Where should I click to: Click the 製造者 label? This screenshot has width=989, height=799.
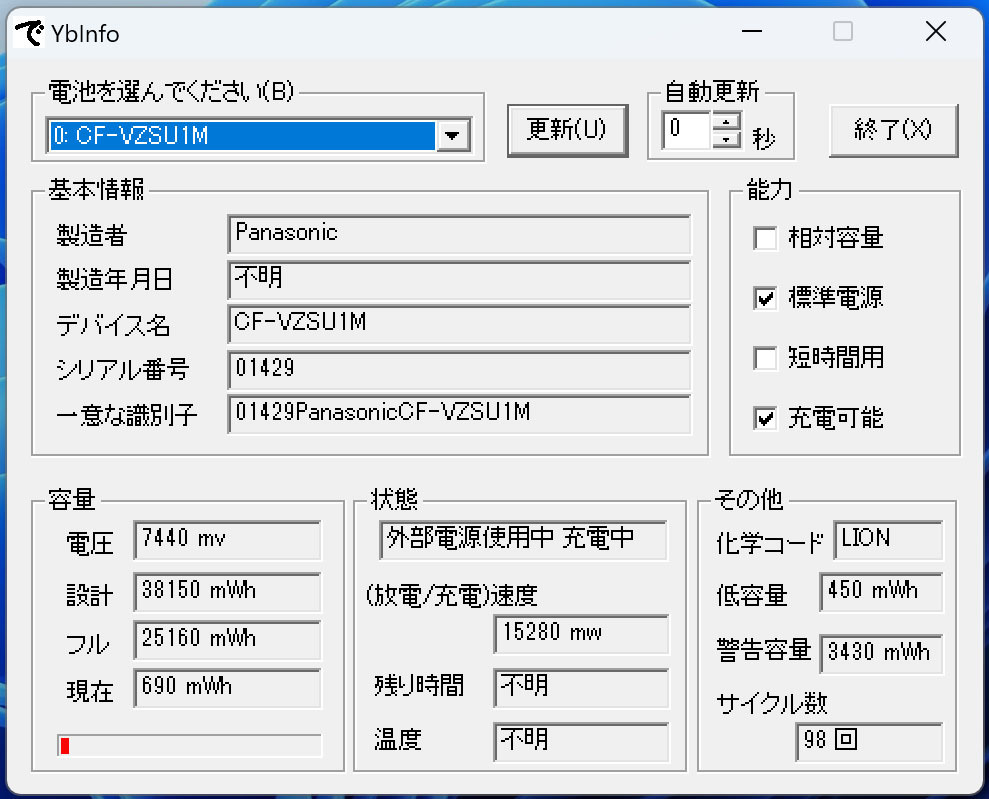pyautogui.click(x=92, y=235)
